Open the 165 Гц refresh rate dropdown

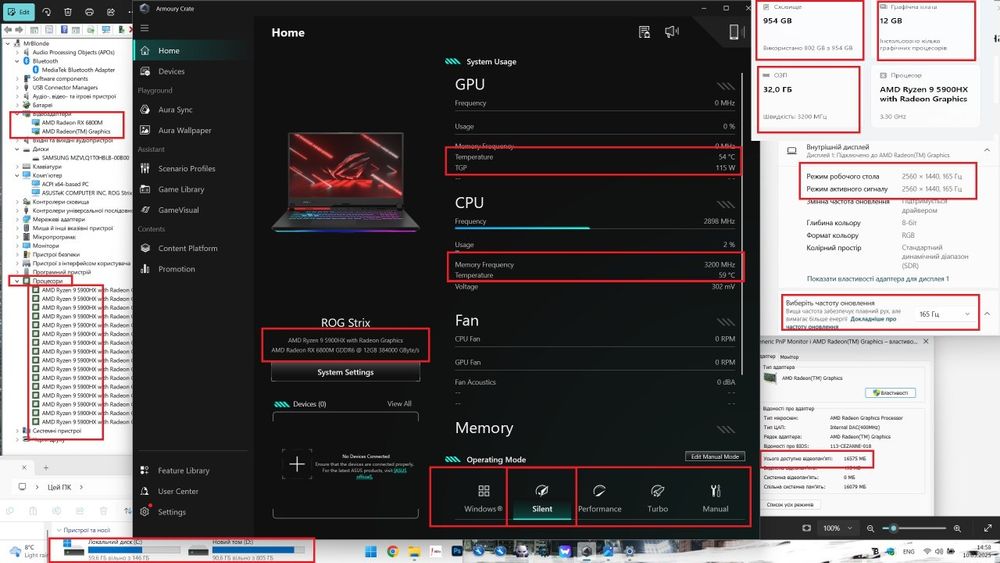click(x=944, y=314)
